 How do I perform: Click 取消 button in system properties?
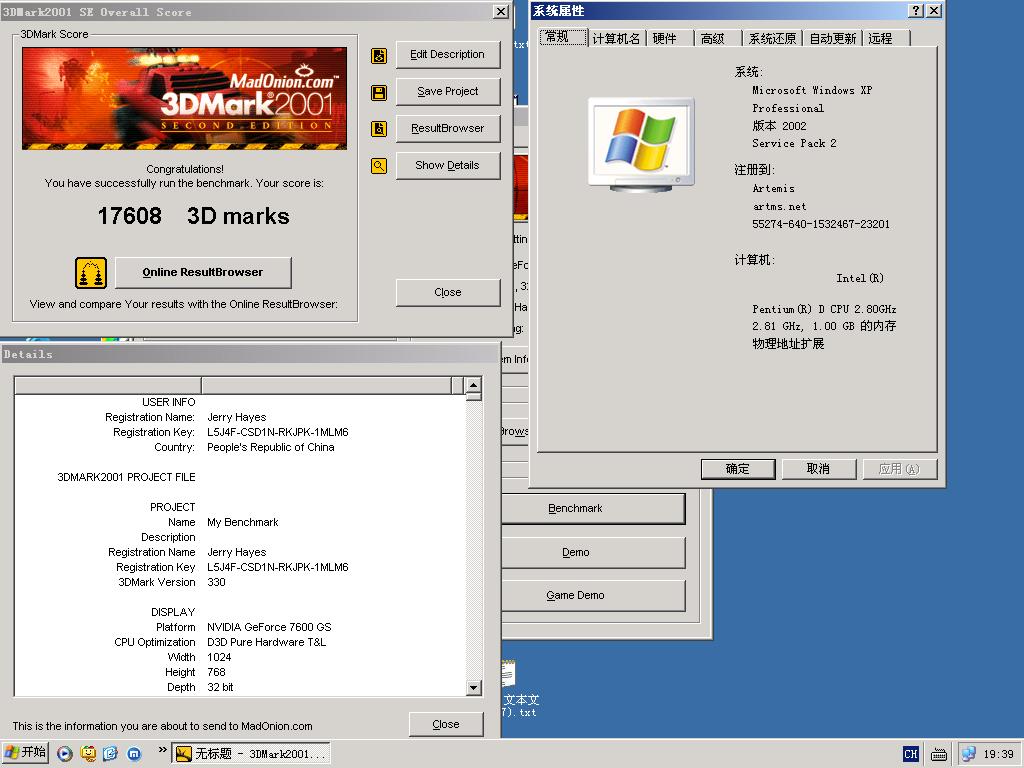pos(818,469)
